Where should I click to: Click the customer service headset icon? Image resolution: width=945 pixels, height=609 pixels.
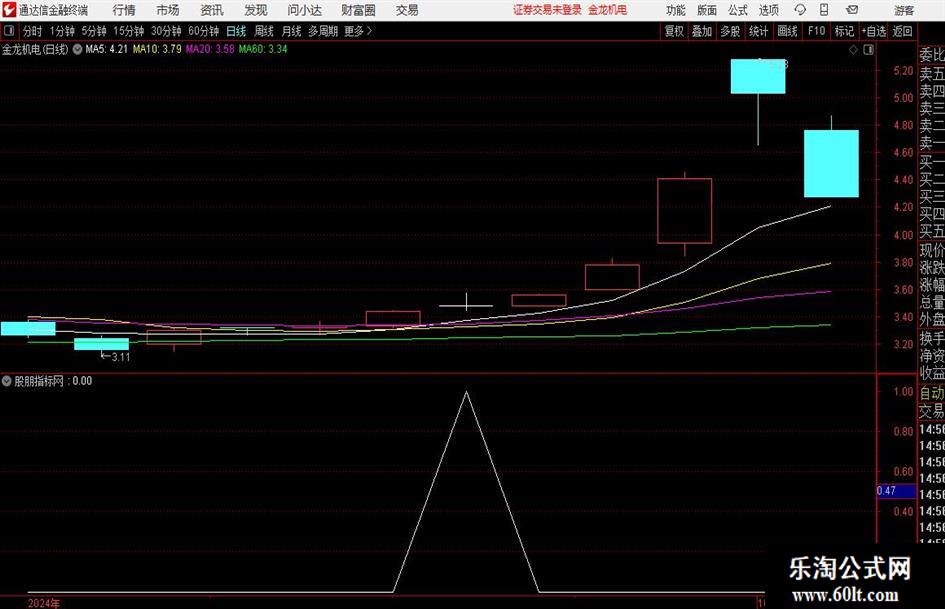(800, 10)
